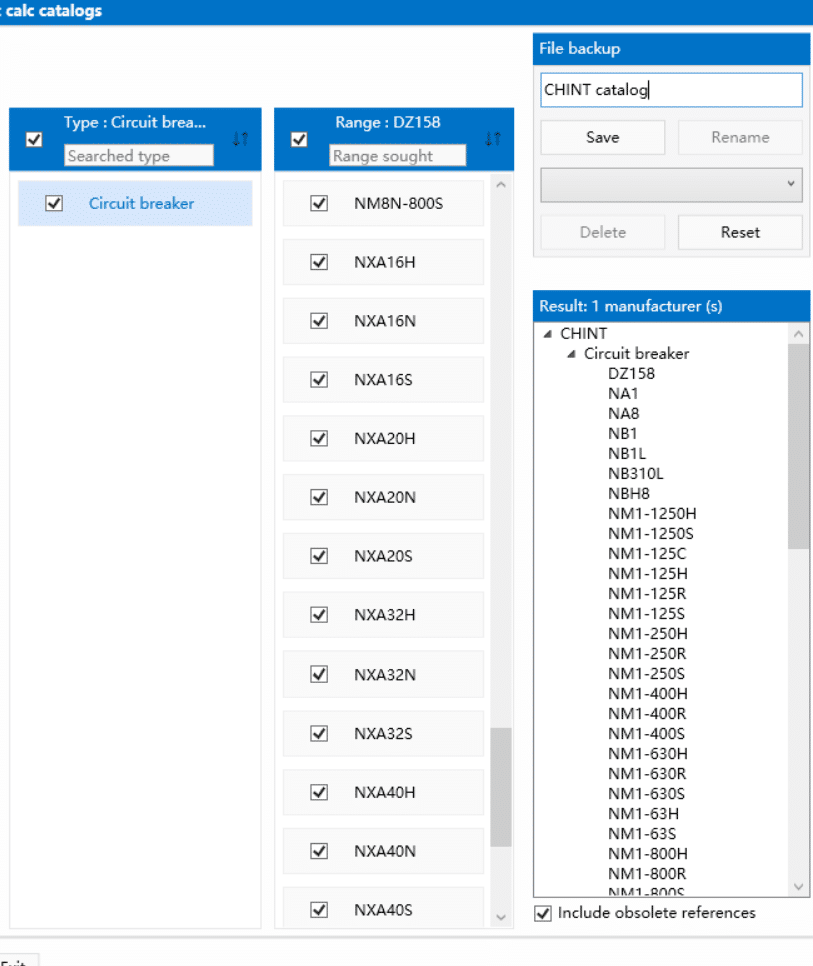This screenshot has width=813, height=966.
Task: Uncheck the NXA16S checkbox
Action: (x=319, y=380)
